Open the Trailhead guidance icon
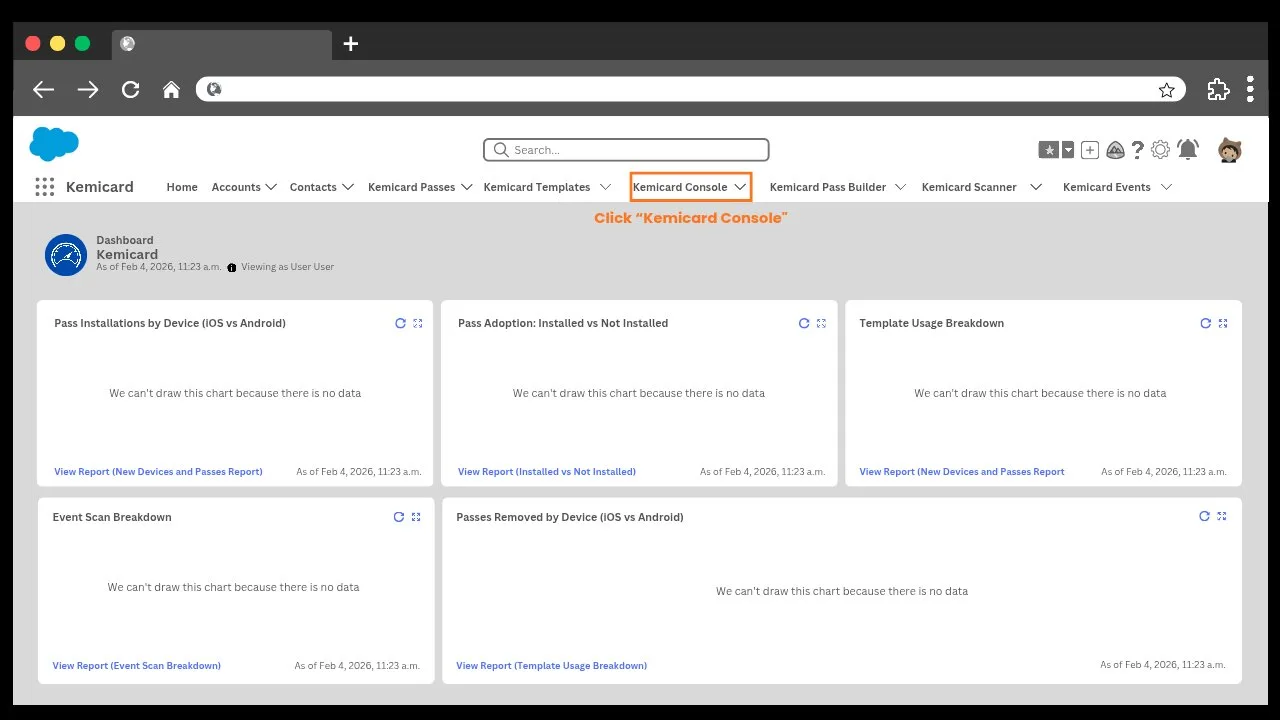 [1115, 150]
